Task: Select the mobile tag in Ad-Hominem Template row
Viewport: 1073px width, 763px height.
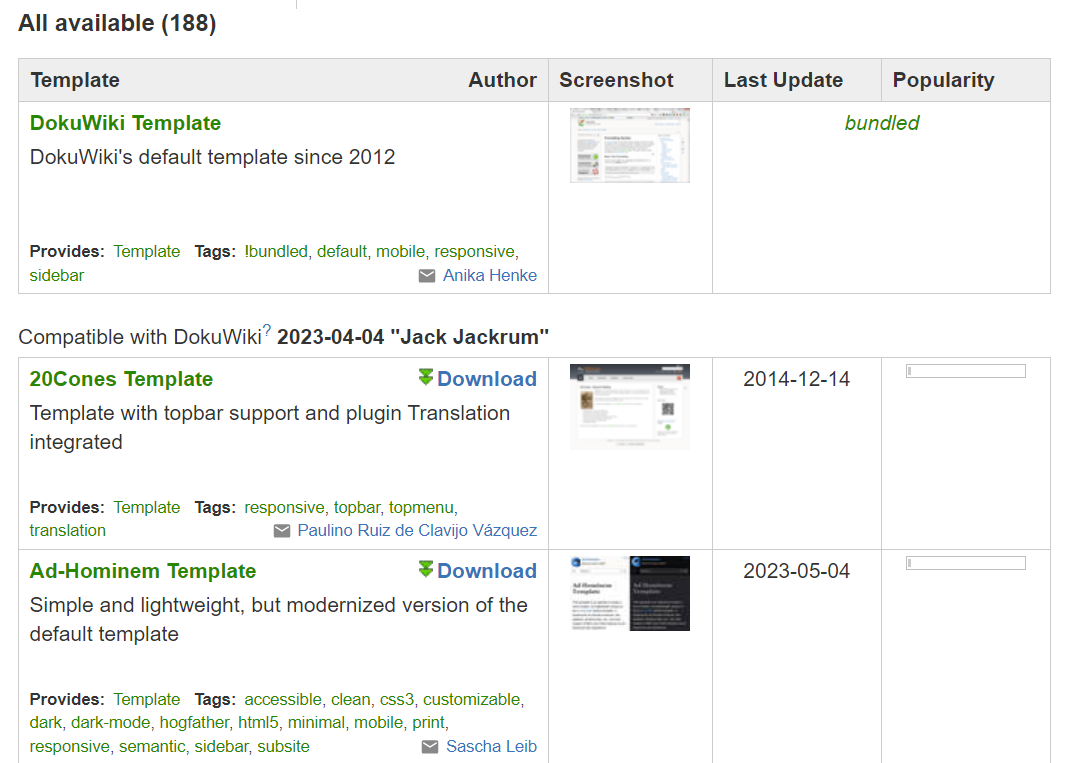Action: (x=378, y=723)
